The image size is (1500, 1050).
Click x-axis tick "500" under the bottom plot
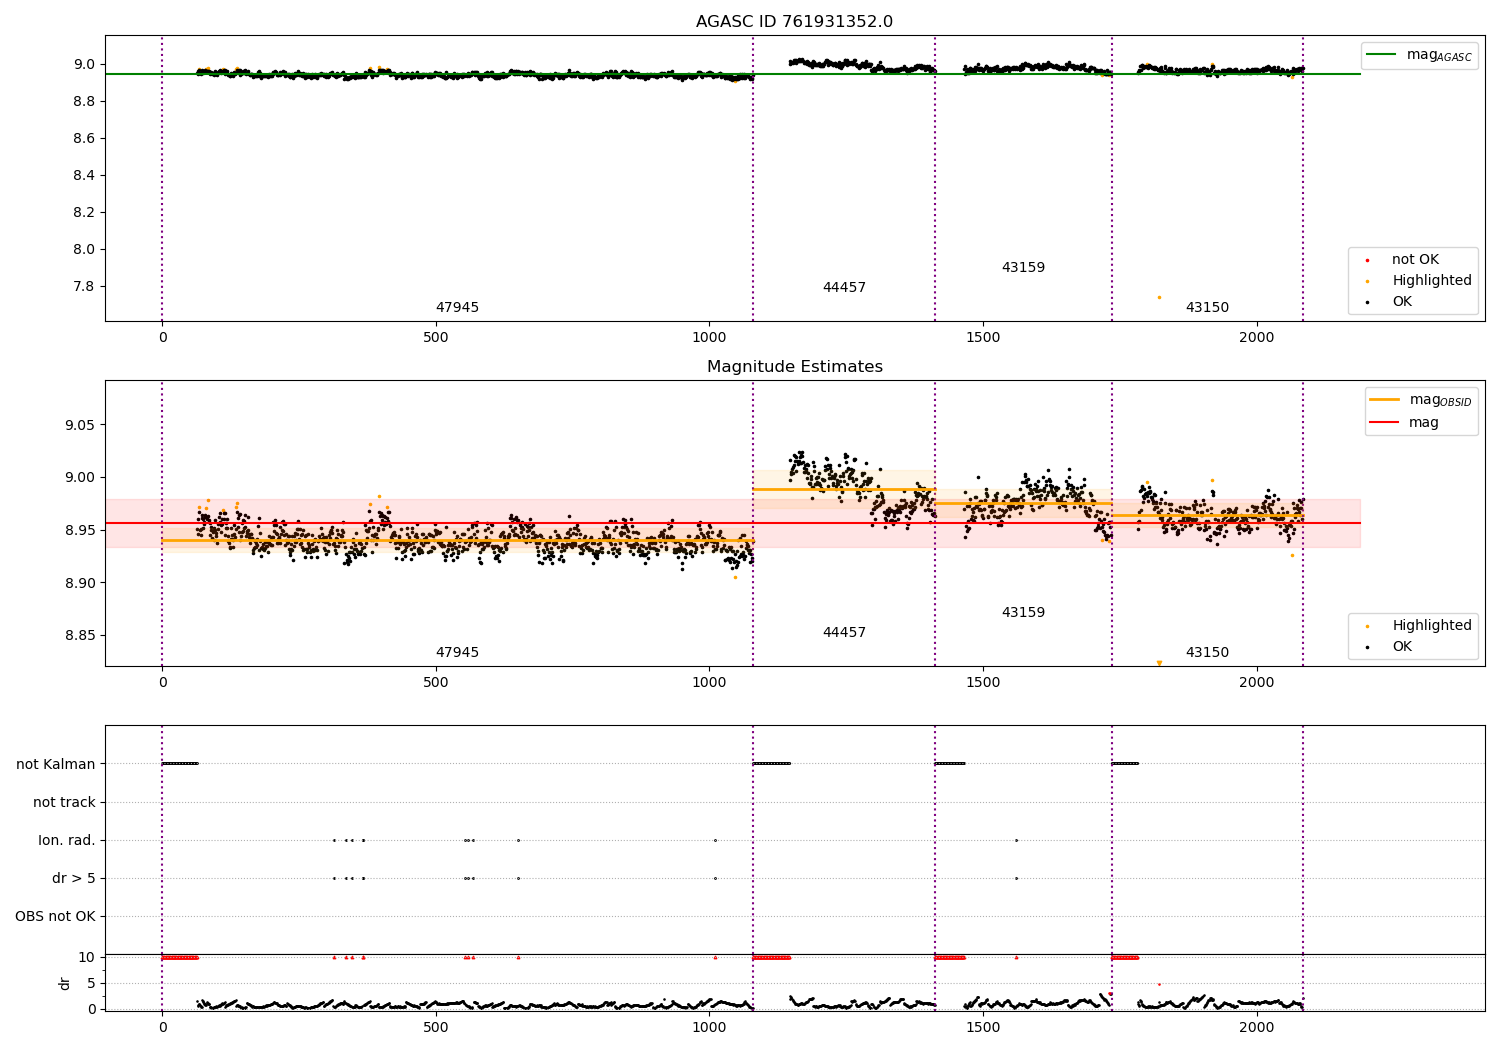point(435,1027)
